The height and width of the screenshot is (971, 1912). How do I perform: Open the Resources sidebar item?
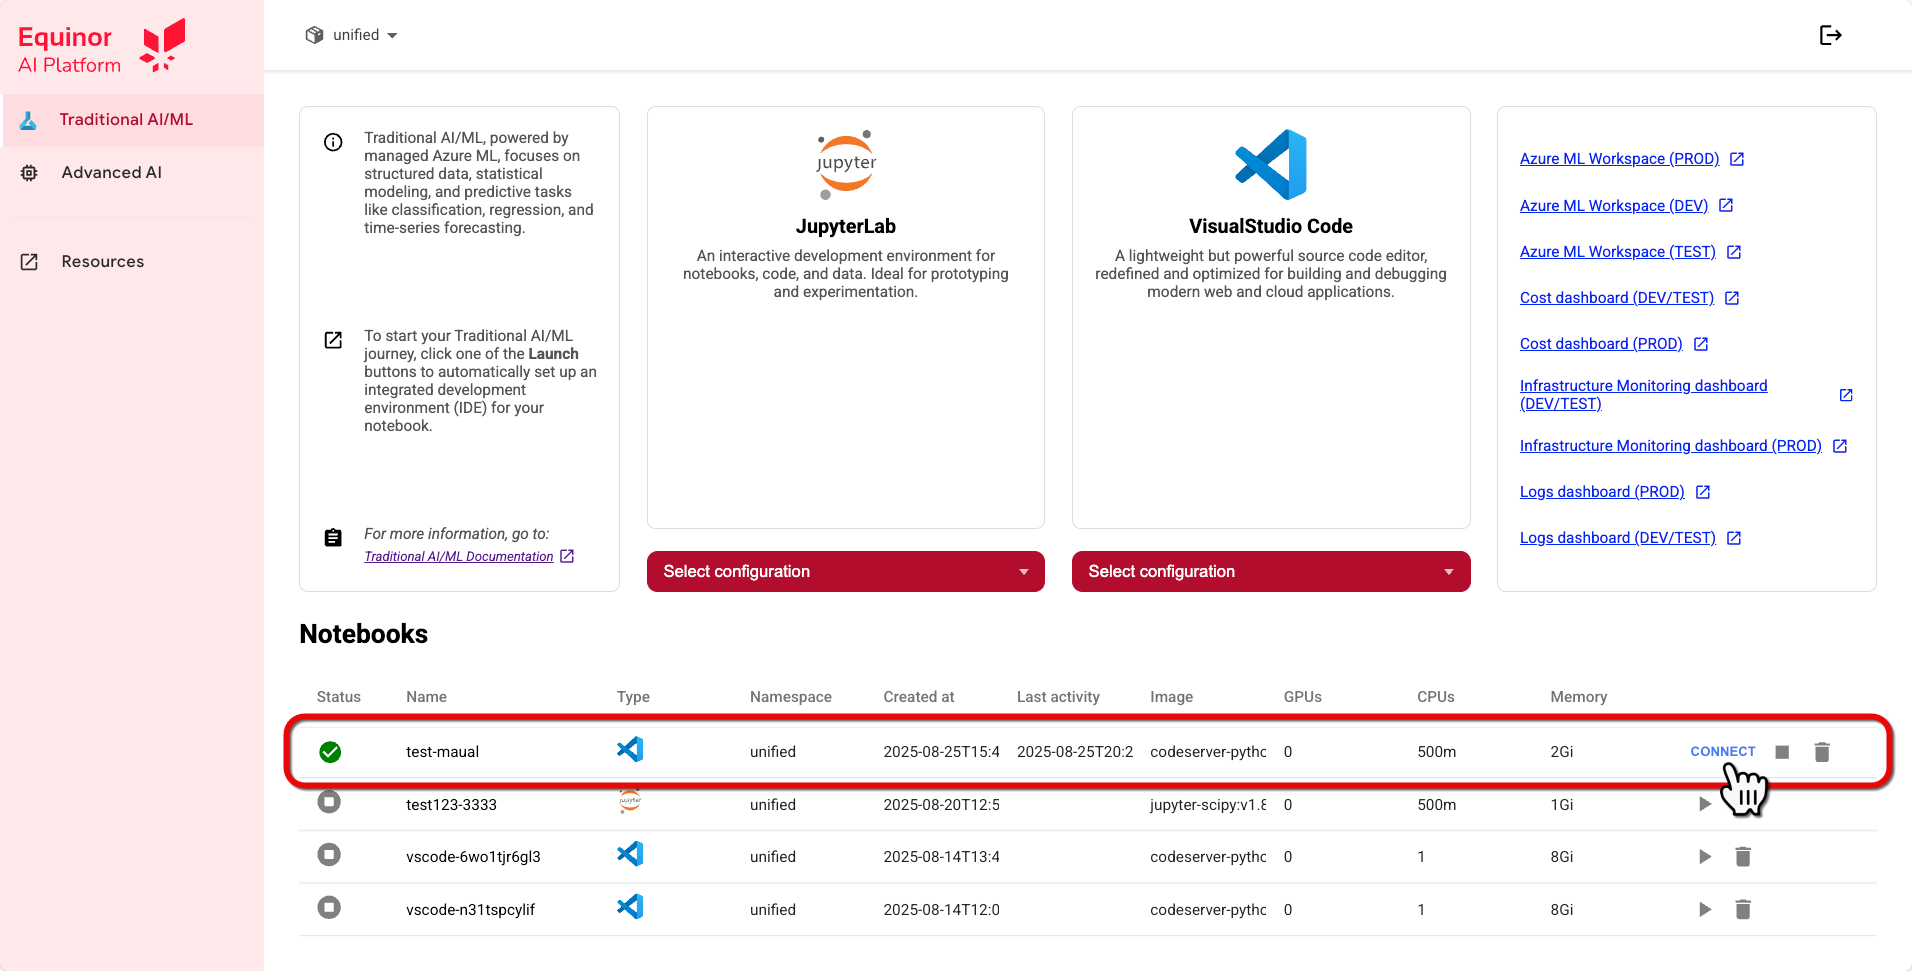pos(102,262)
